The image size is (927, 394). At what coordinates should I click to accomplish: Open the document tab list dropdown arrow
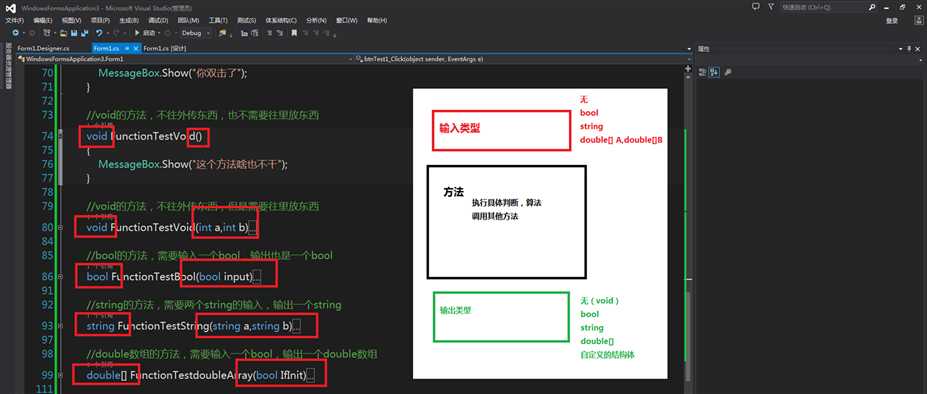point(689,49)
